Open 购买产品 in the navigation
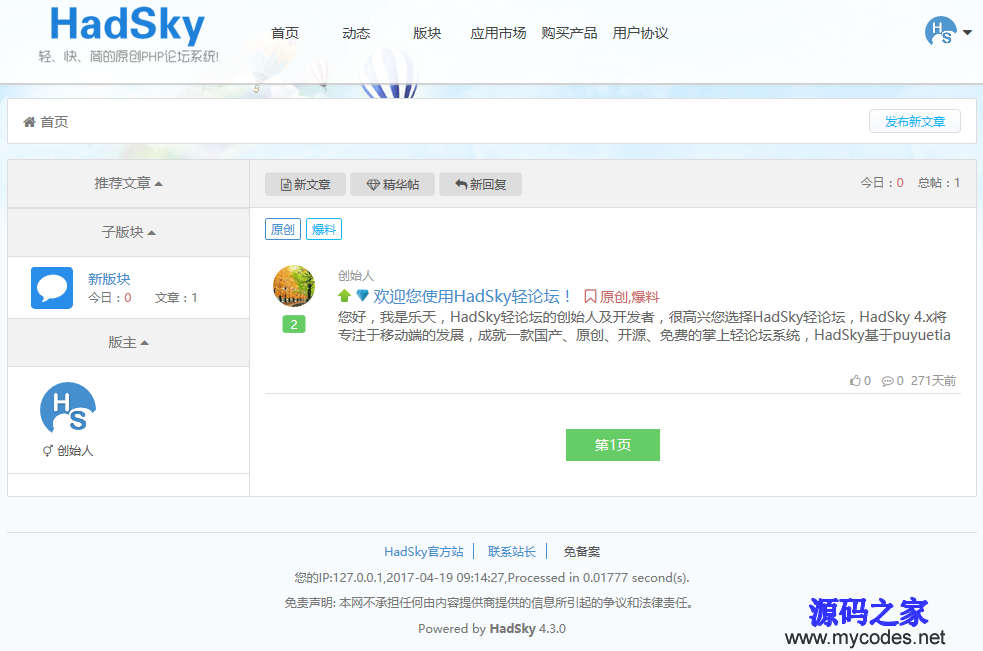The image size is (983, 651). click(569, 33)
